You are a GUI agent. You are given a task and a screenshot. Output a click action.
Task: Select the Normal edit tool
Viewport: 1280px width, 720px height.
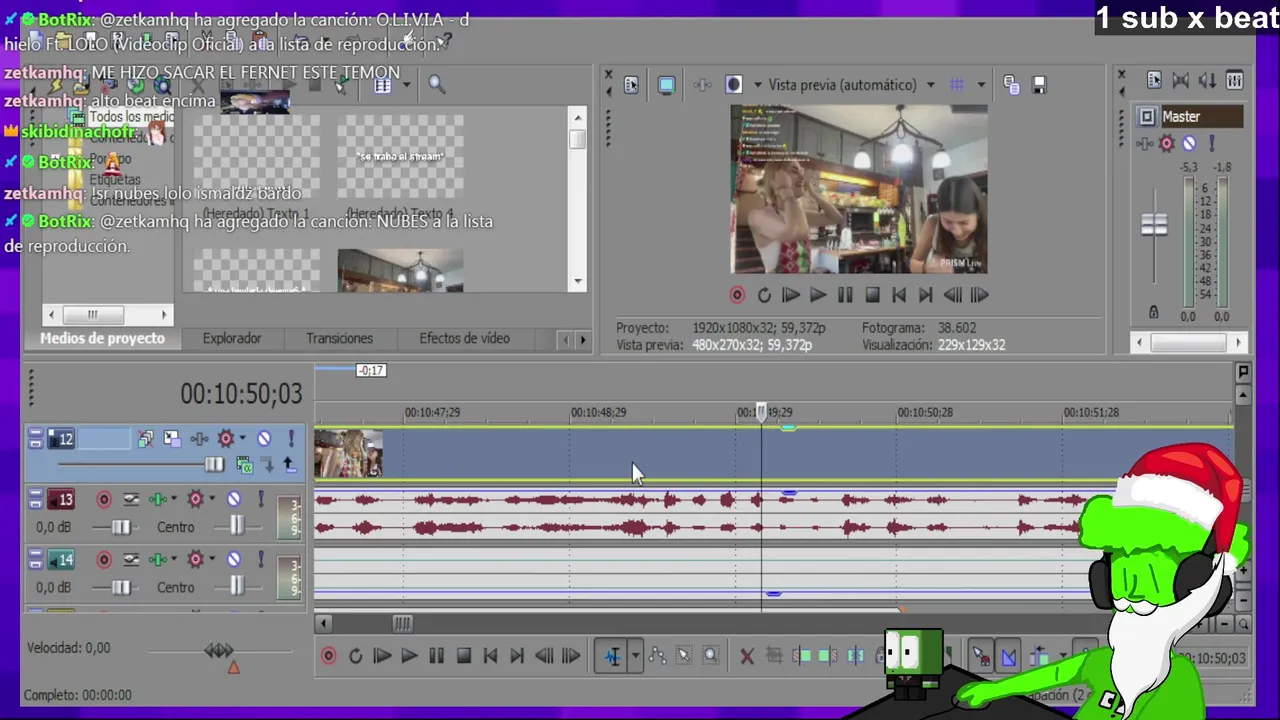tap(612, 656)
